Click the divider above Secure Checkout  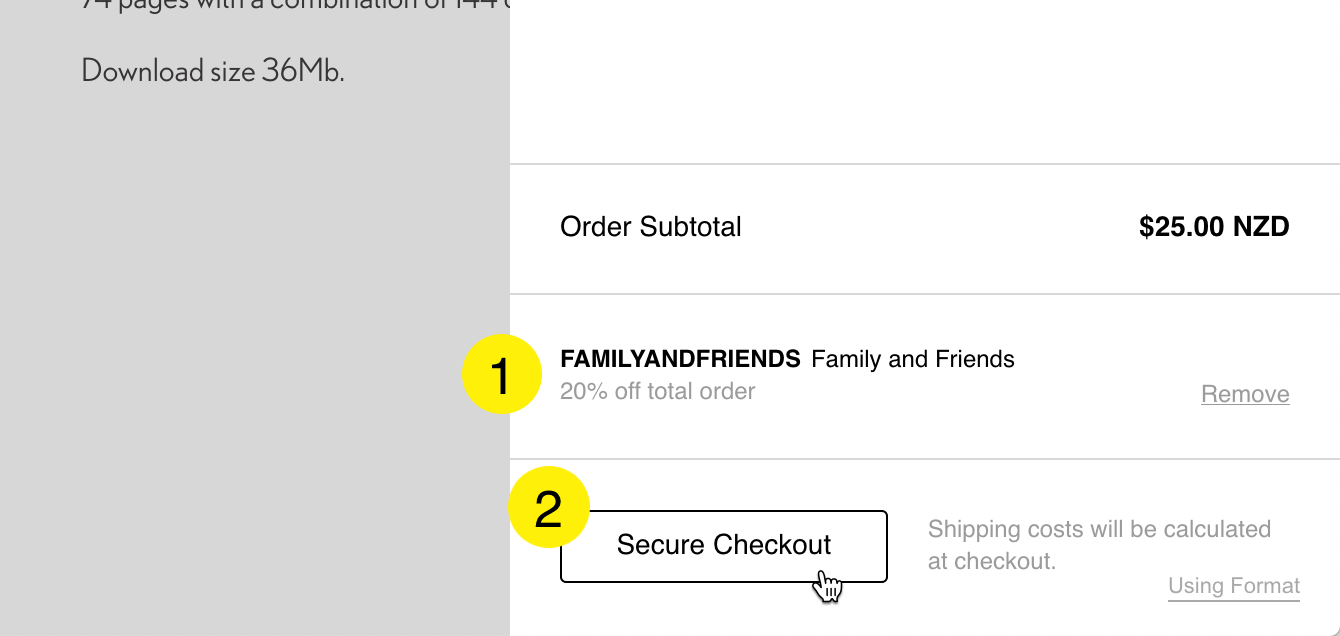925,459
